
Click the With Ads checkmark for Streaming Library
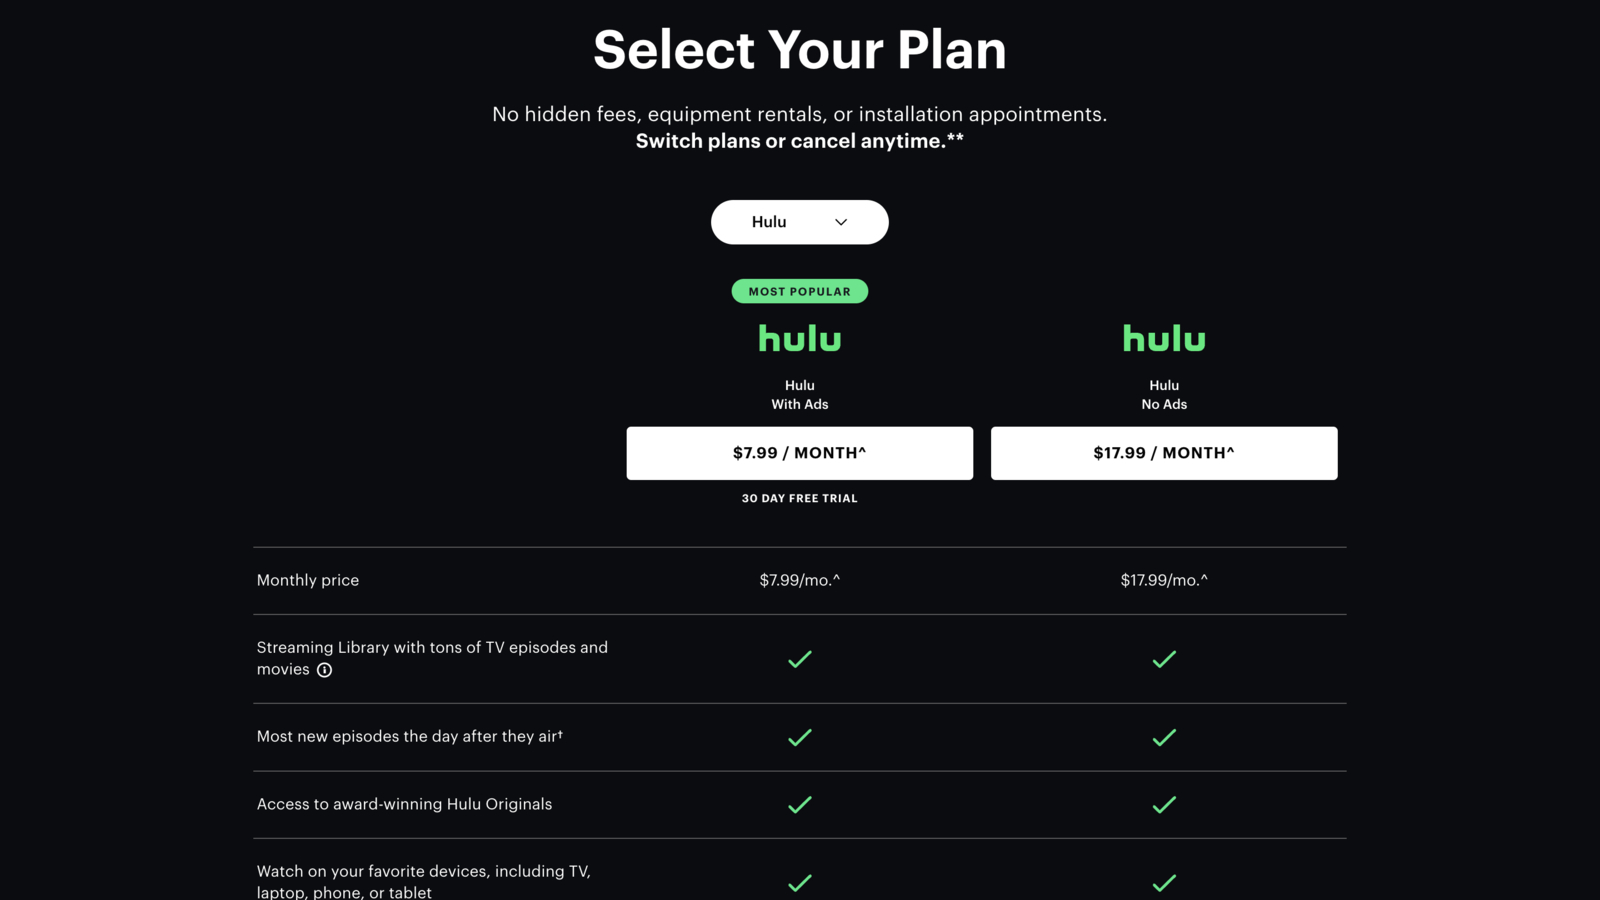tap(799, 658)
